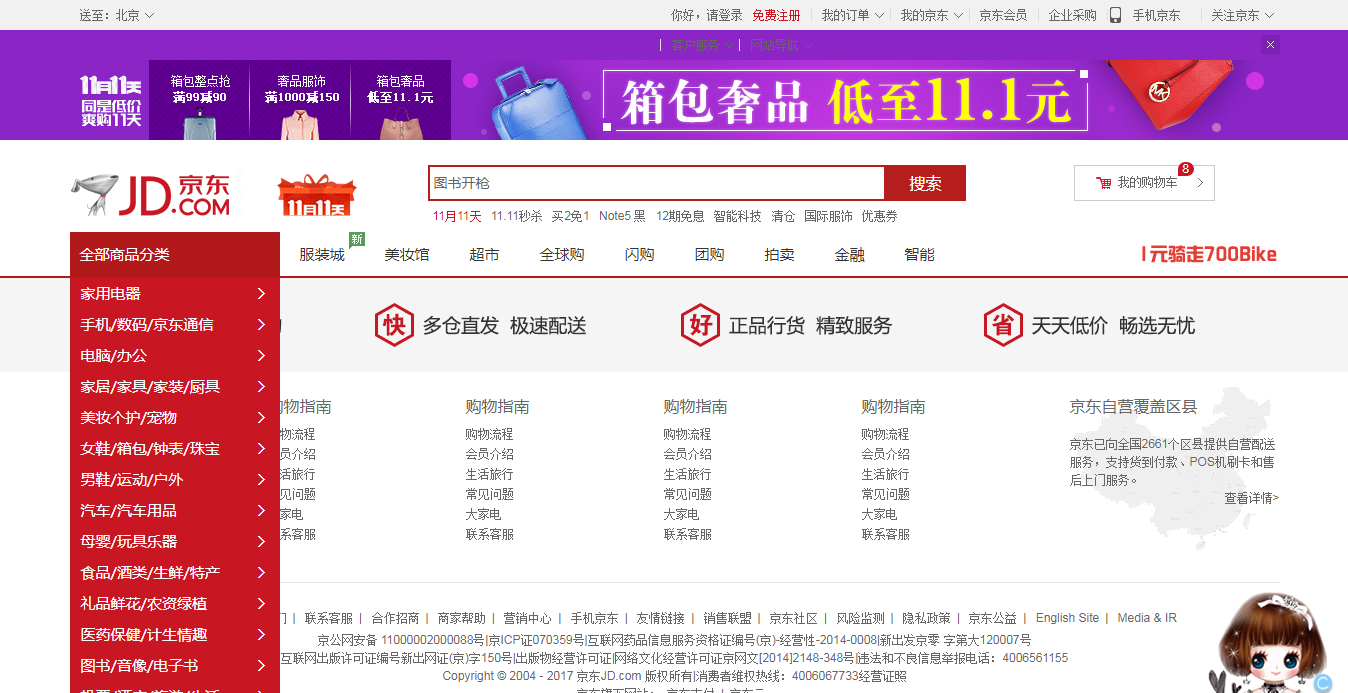Screen dimensions: 1348x693
Task: Click the 11.11 gift box promo icon
Action: point(317,196)
